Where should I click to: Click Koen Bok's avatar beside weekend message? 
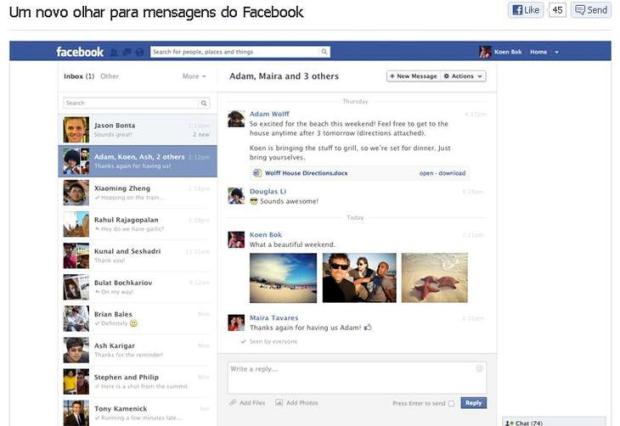pos(236,239)
